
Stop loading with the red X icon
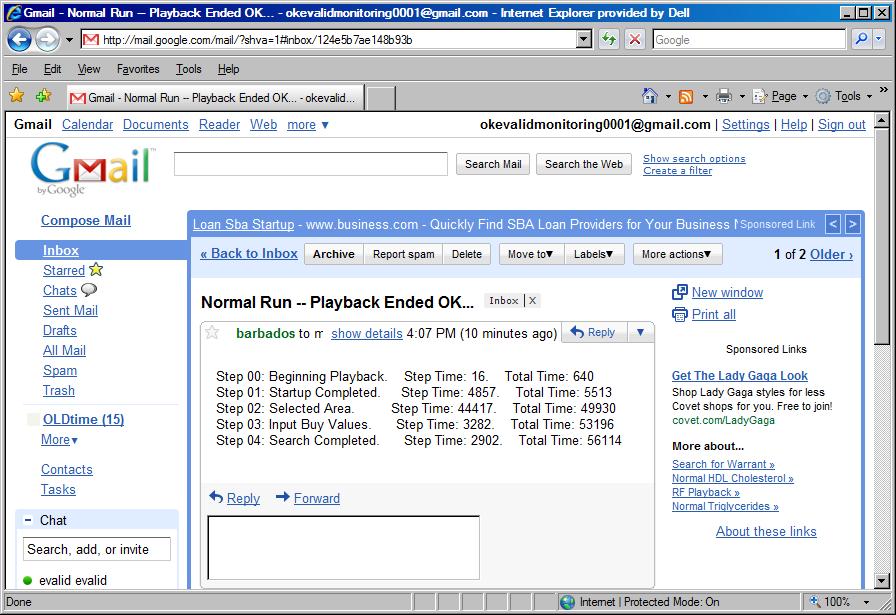tap(634, 39)
